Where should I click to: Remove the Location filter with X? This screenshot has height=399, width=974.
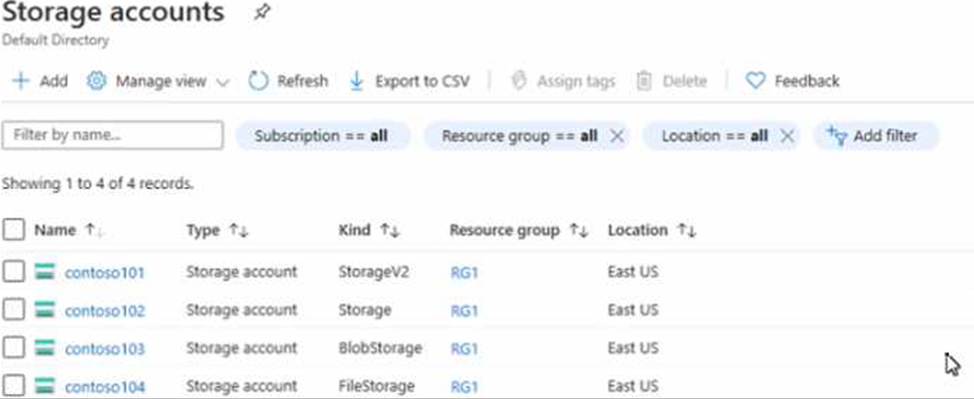pyautogui.click(x=787, y=135)
